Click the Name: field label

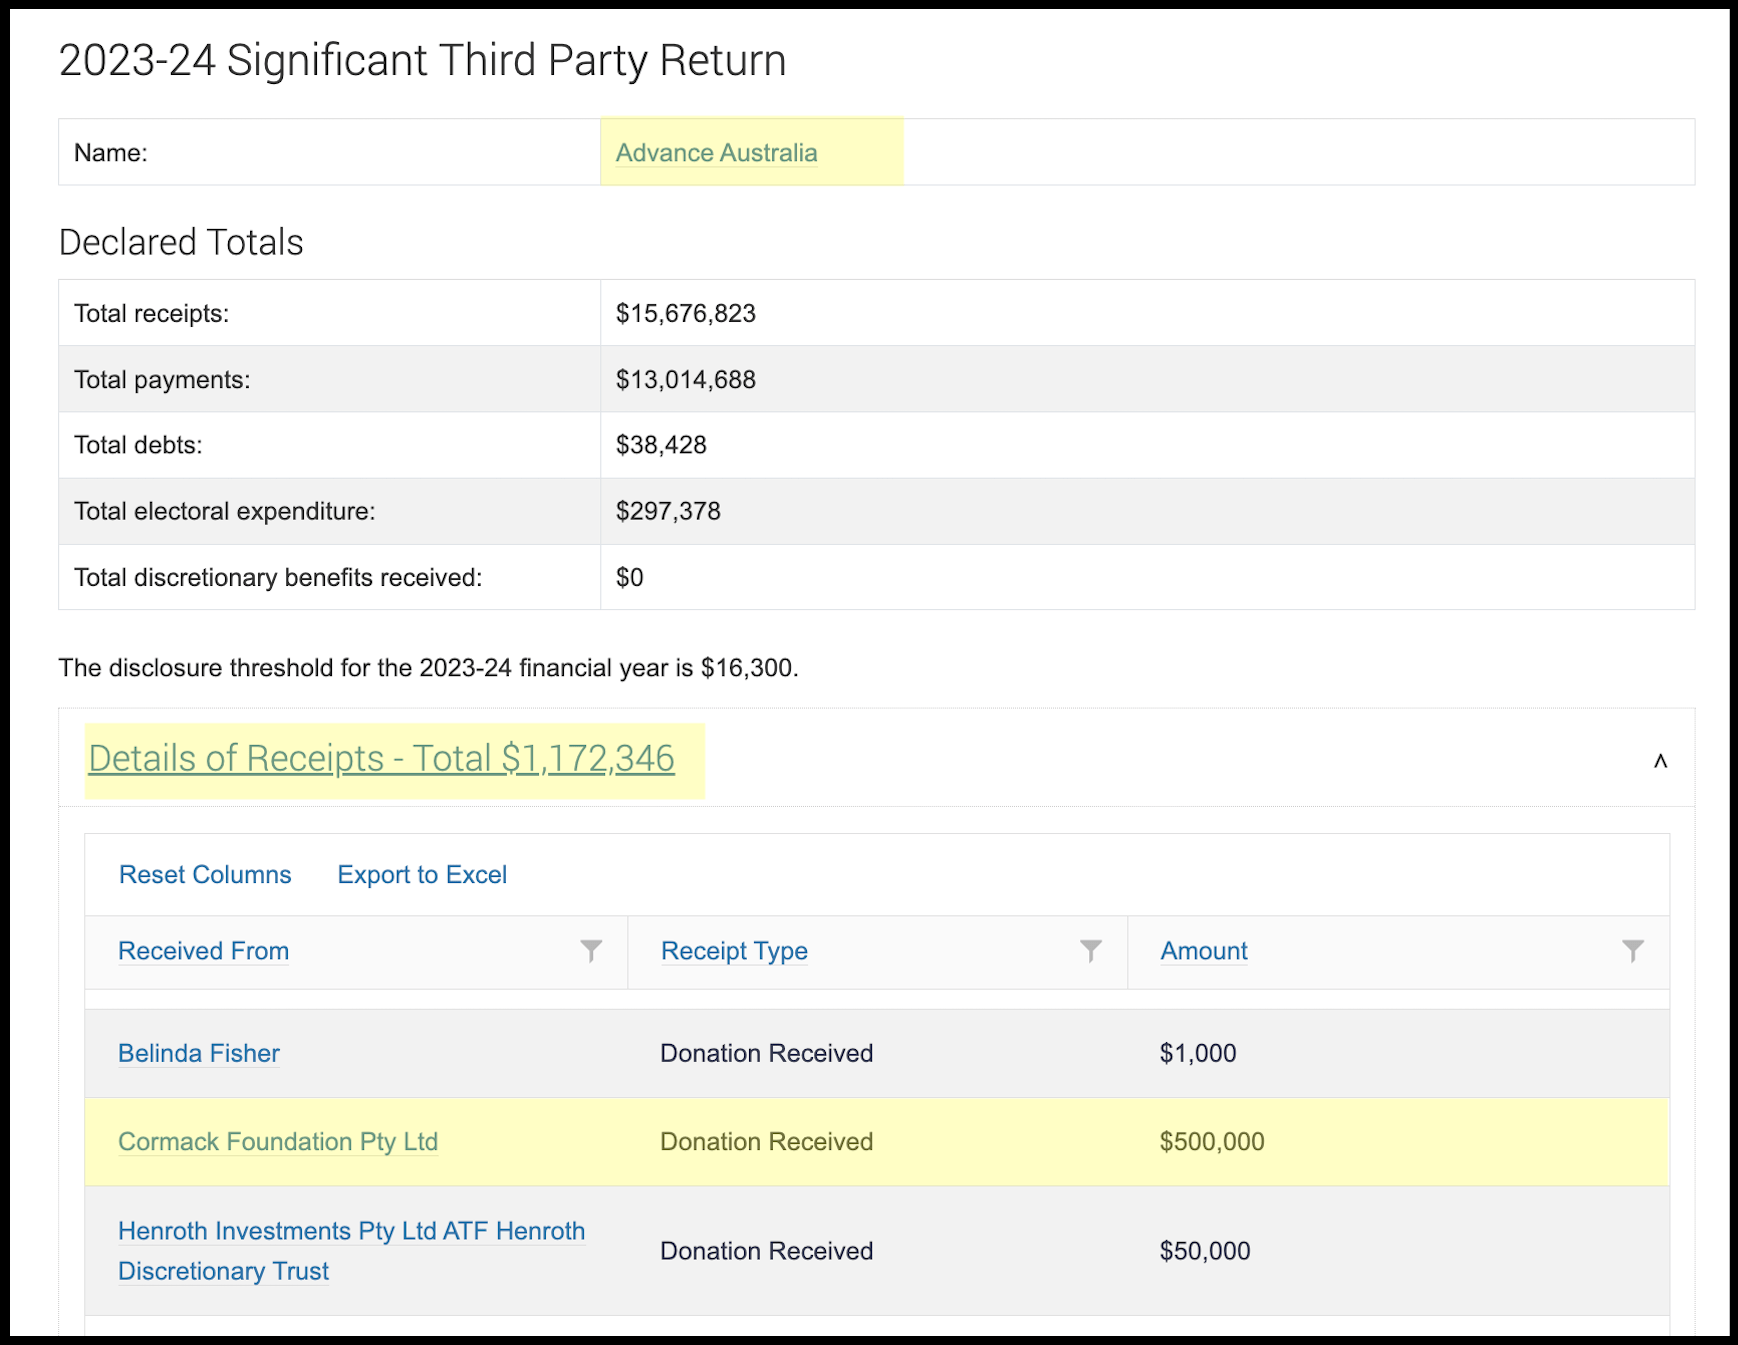click(x=111, y=153)
